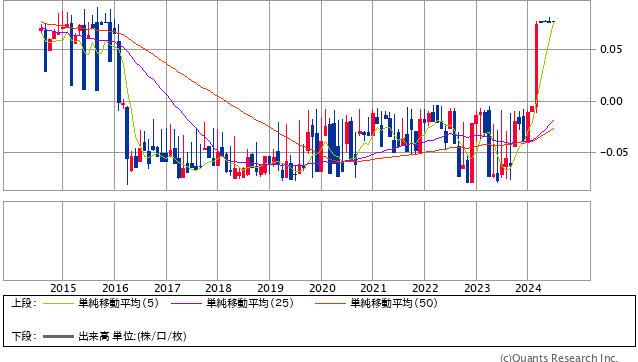Click the 2022 year label on the x-axis
Viewport: 638px width, 362px height.
(x=425, y=288)
